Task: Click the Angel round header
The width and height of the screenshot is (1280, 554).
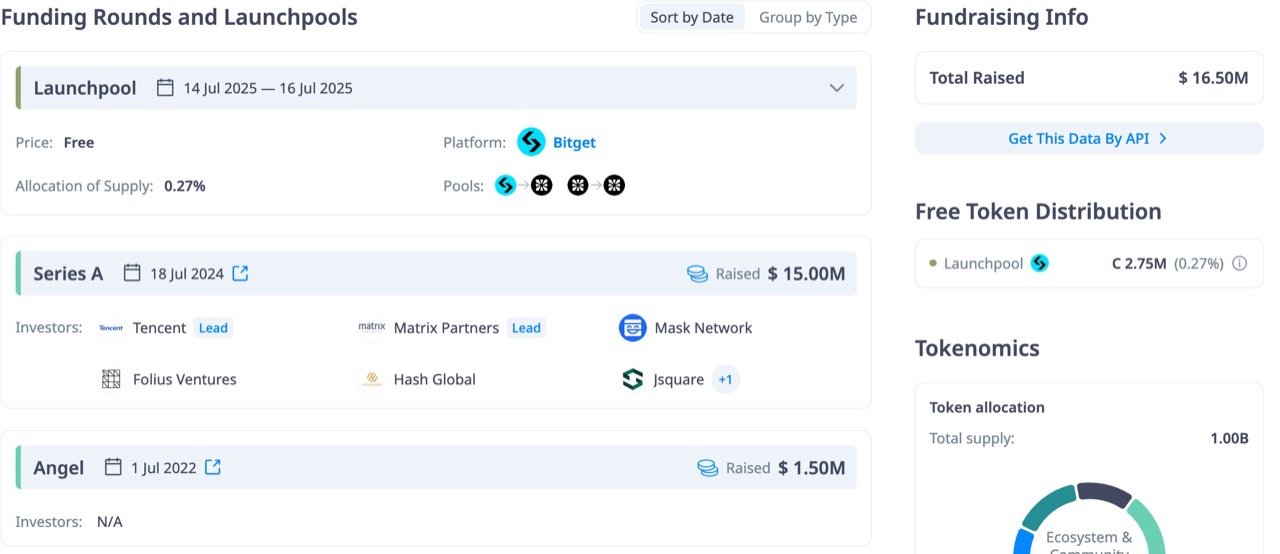Action: [436, 467]
